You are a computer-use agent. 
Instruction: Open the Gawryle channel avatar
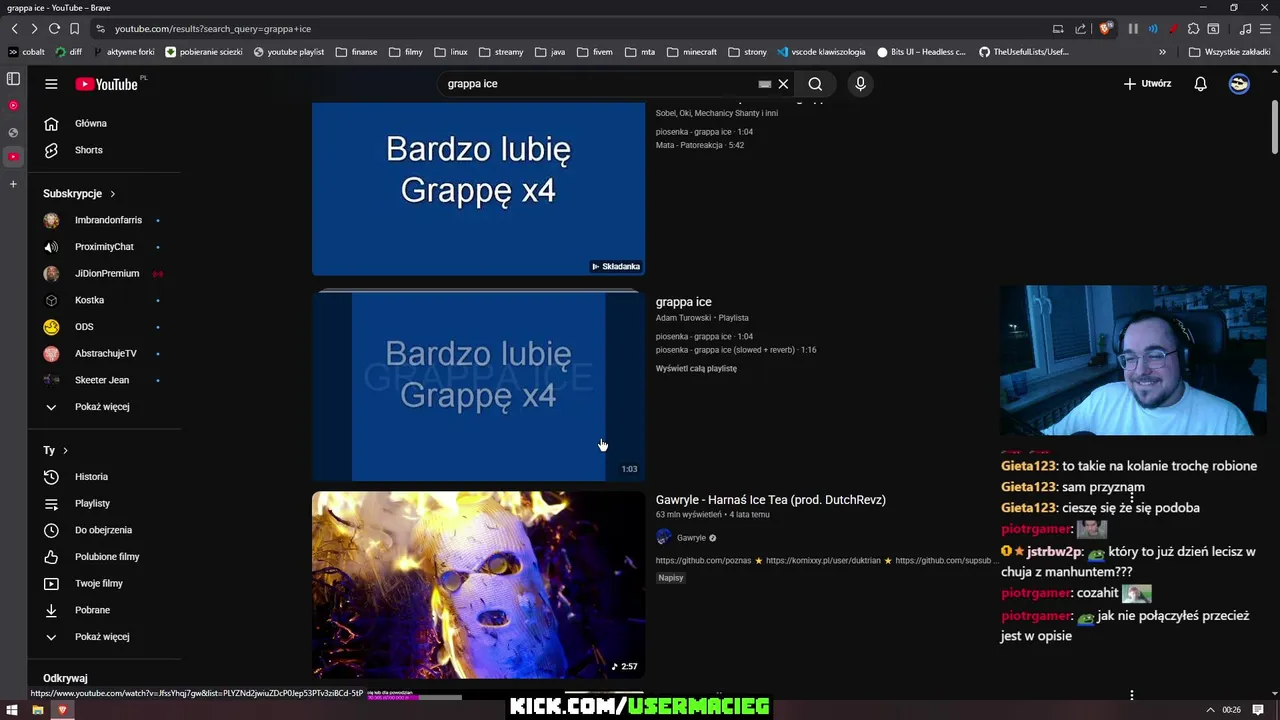point(663,538)
